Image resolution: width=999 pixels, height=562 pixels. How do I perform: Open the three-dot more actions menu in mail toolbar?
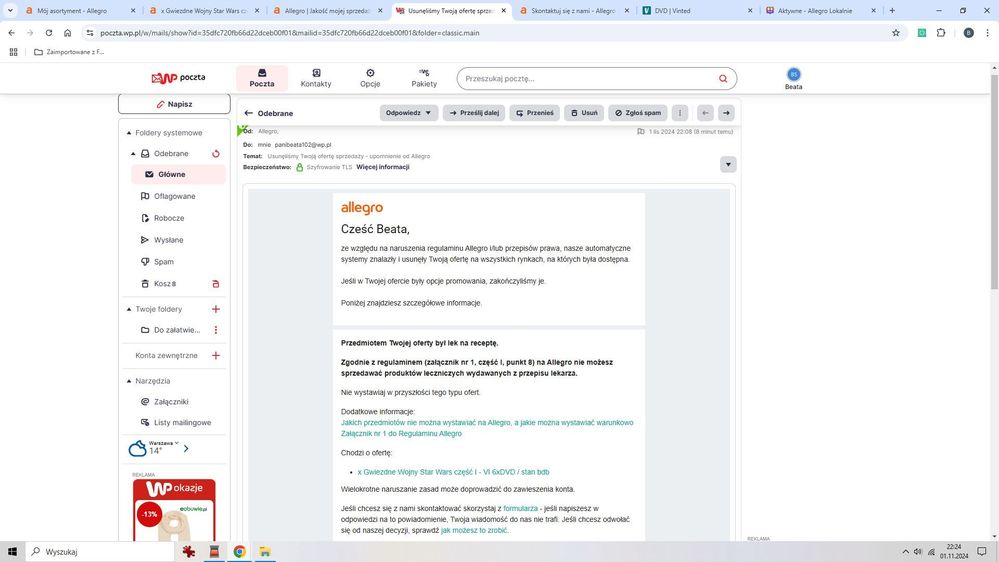680,113
